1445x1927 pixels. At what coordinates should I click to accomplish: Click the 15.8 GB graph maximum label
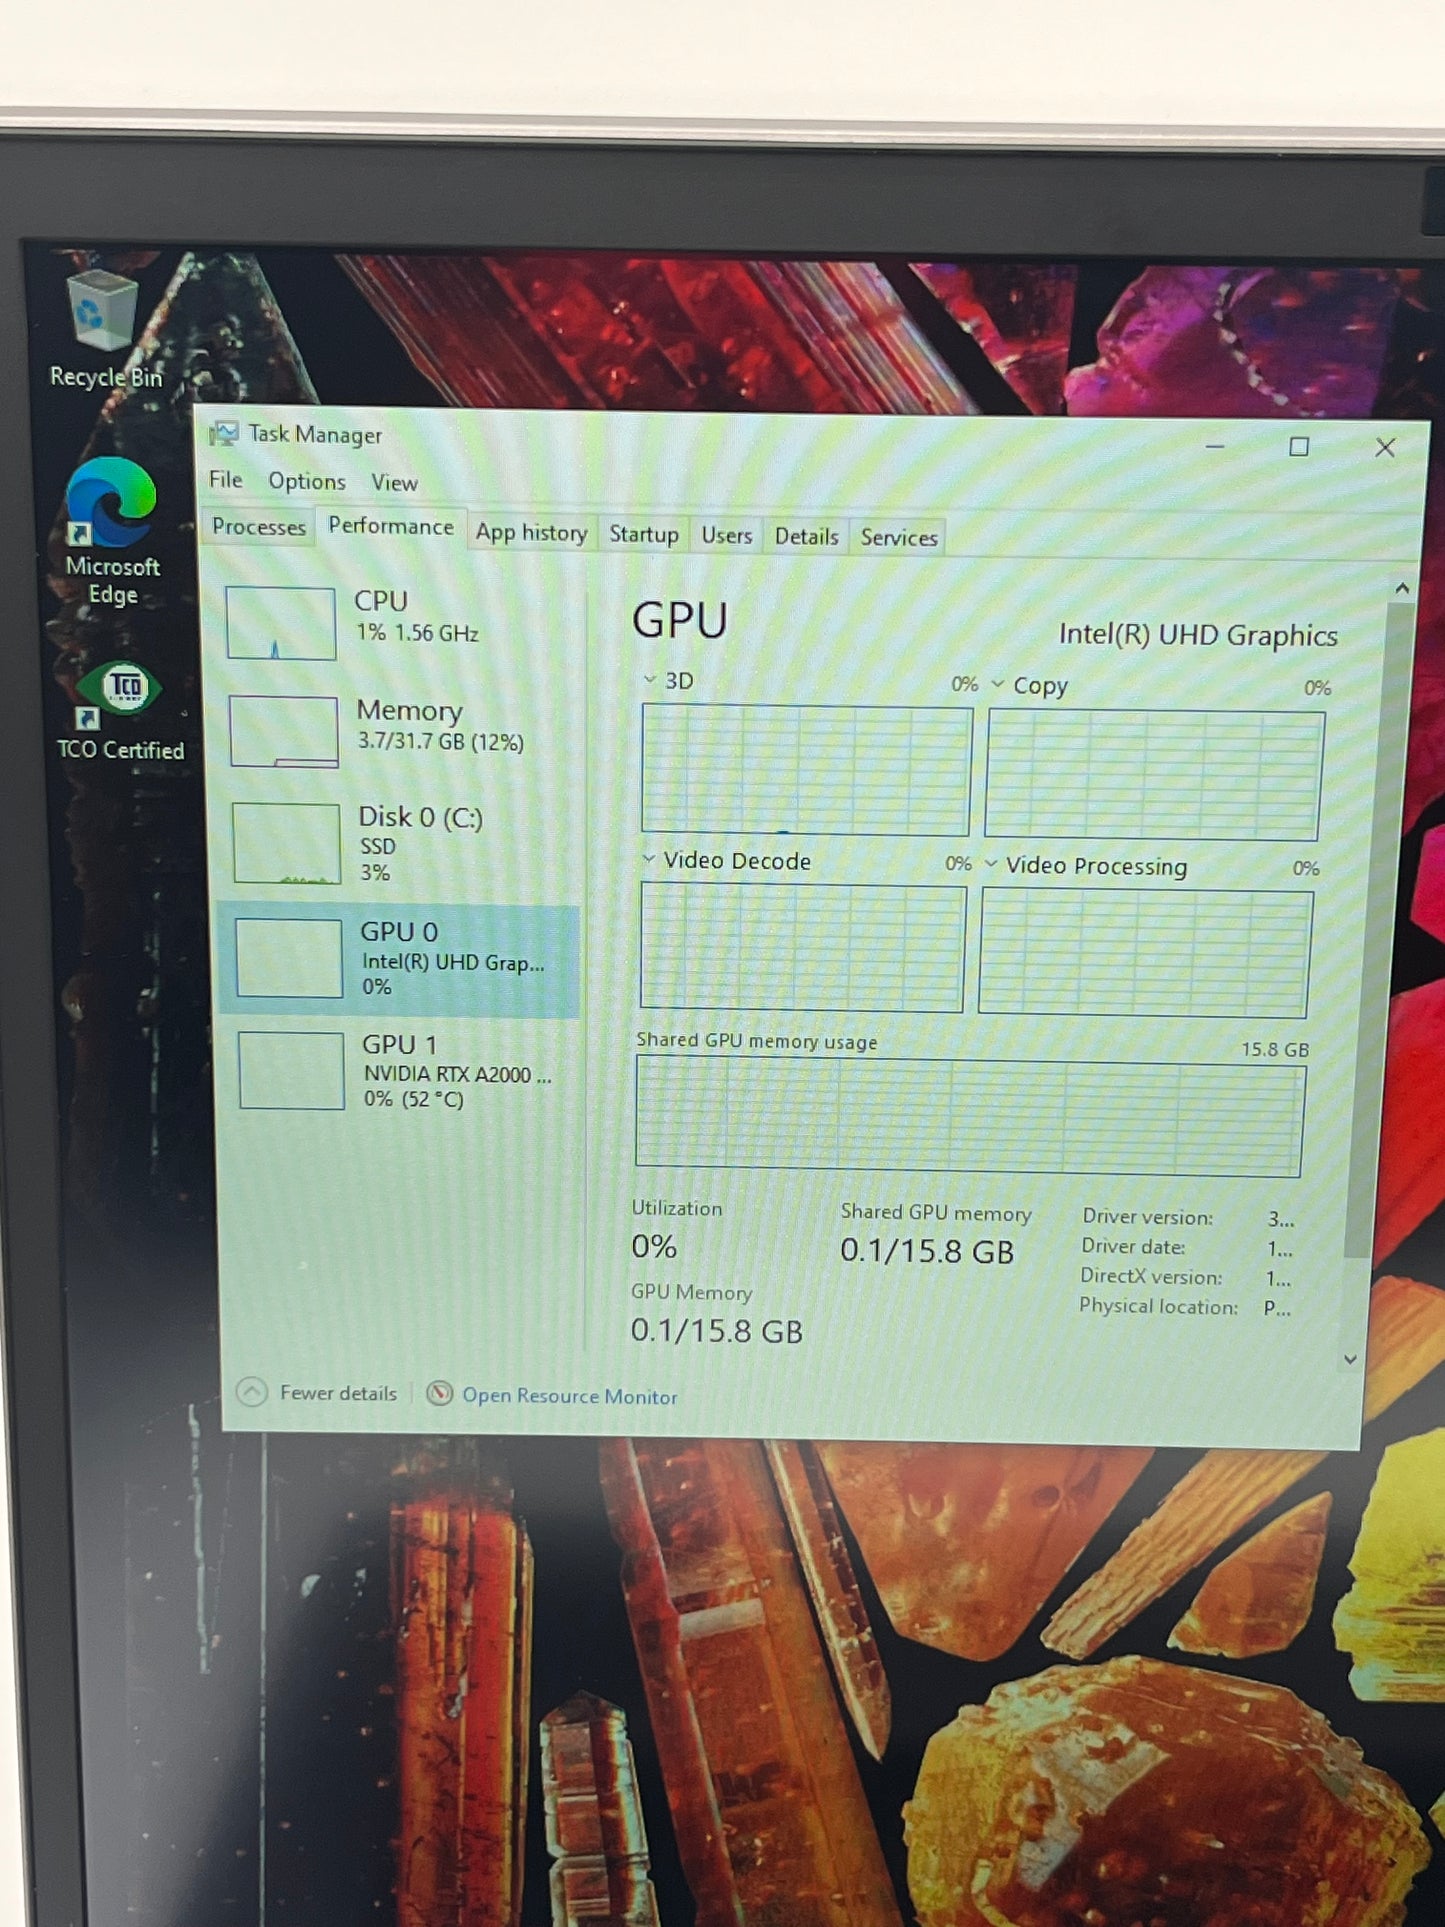pyautogui.click(x=1275, y=1050)
